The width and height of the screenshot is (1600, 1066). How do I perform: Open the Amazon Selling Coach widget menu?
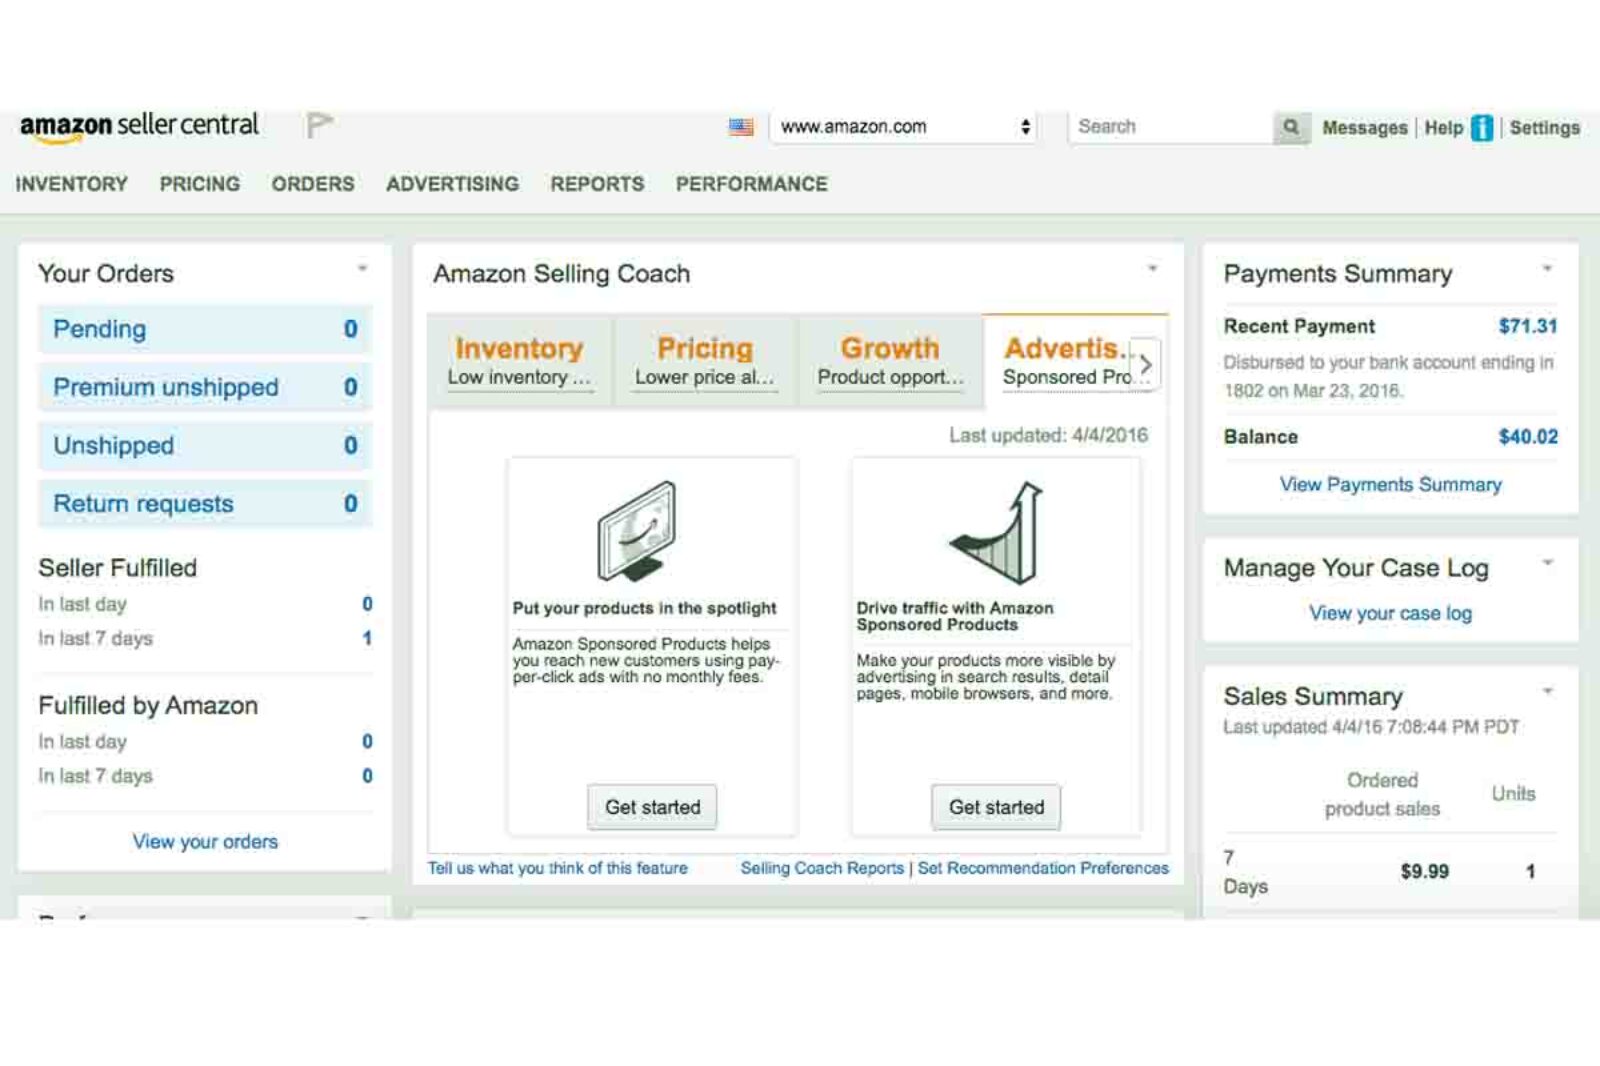click(1152, 268)
